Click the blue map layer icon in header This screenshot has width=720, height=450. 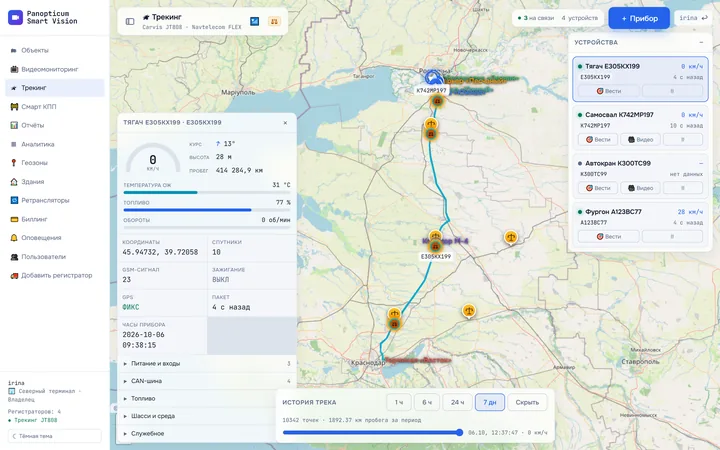pos(254,21)
